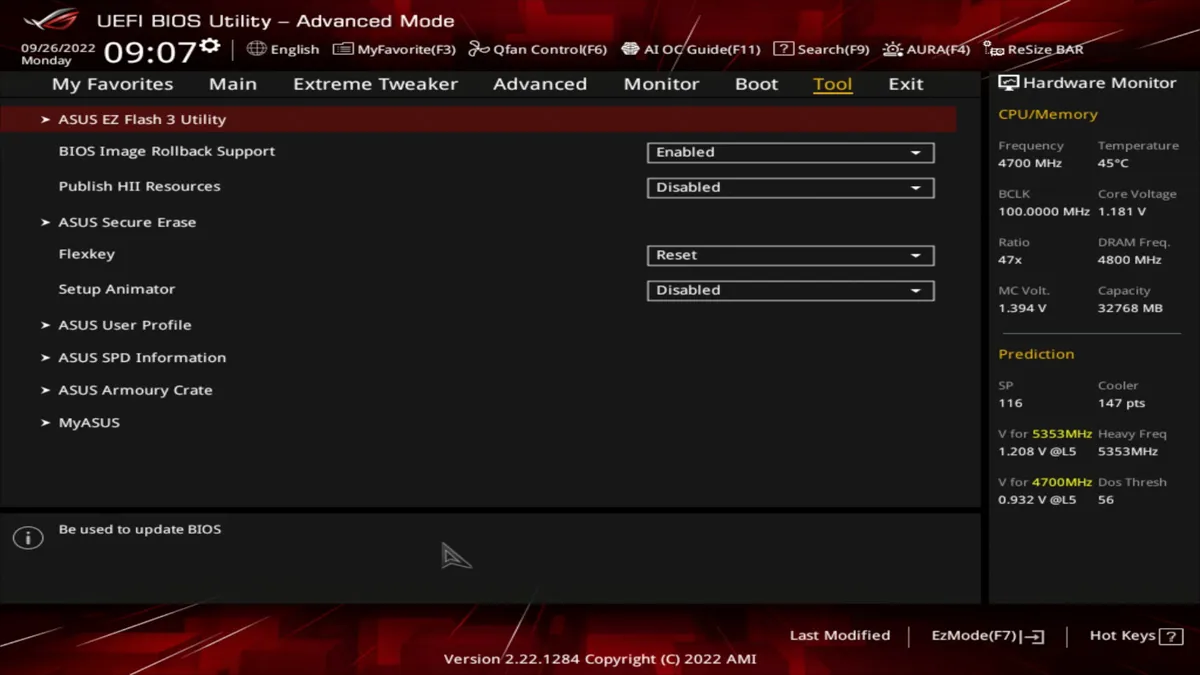Click the Frequency 4700 MHz value
Screen dimensions: 1200x675
[1030, 163]
